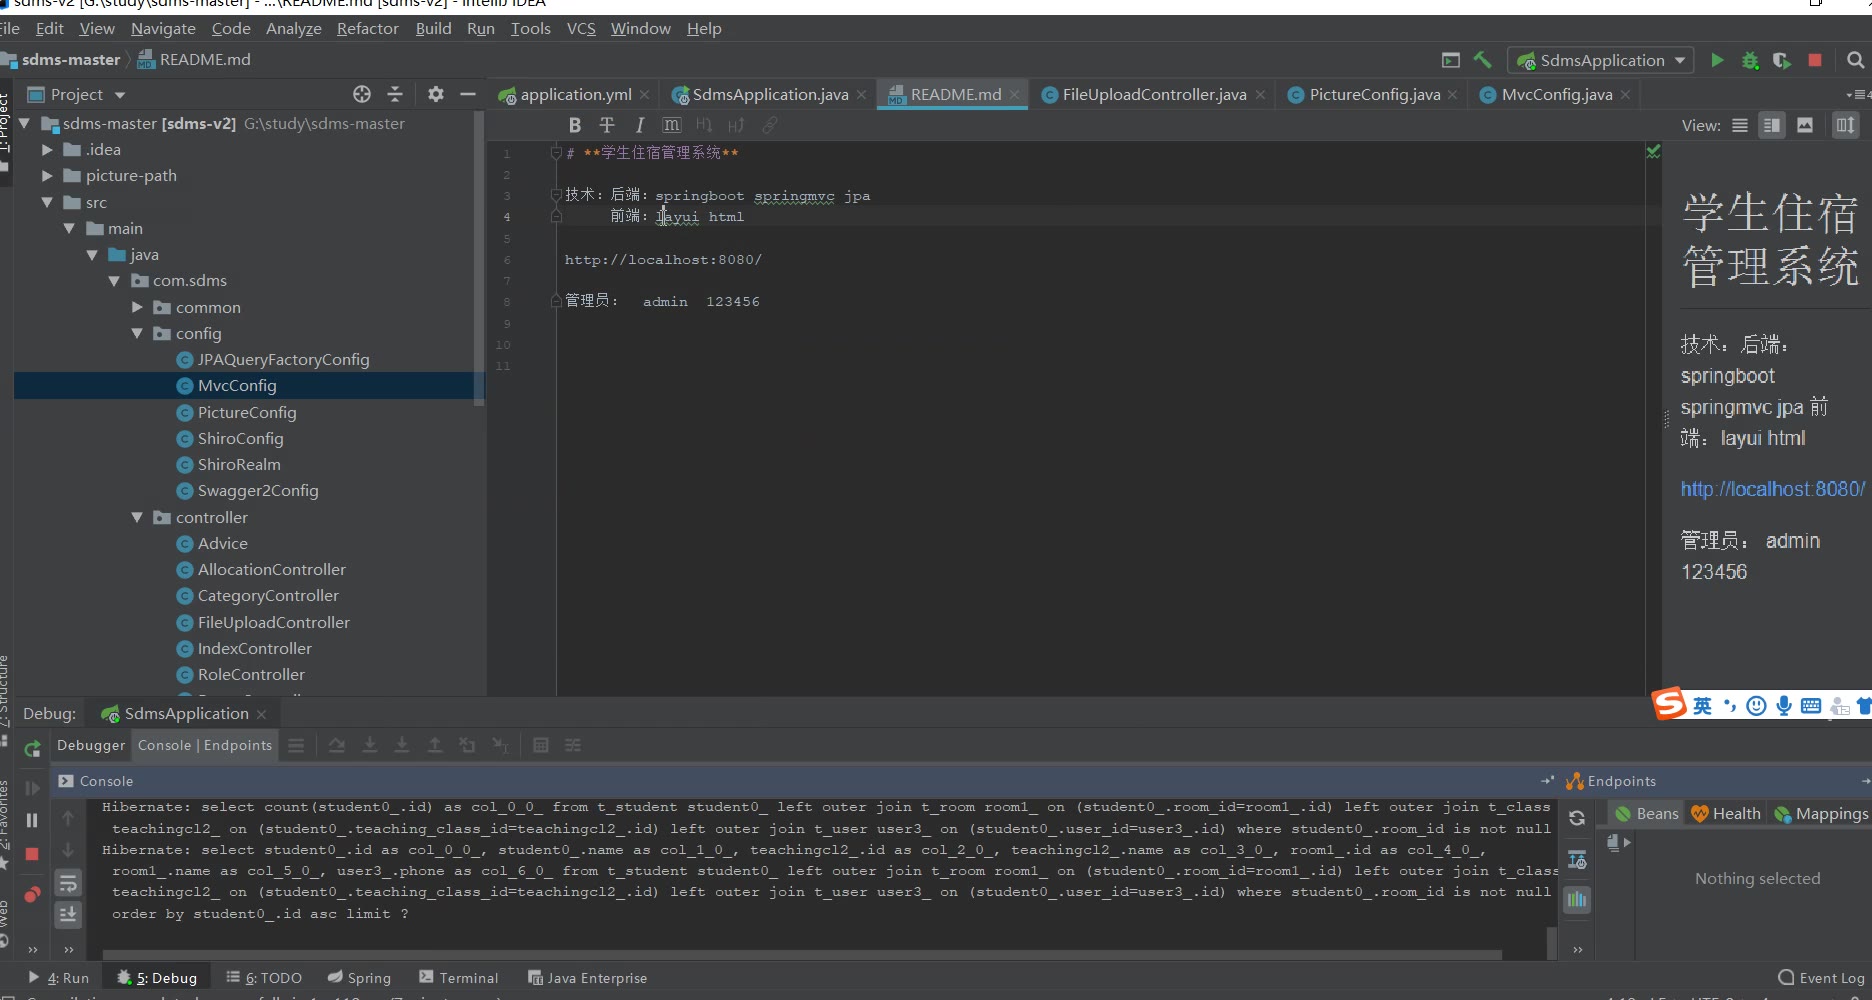Open the Refactor menu
Viewport: 1872px width, 1000px height.
coord(367,28)
